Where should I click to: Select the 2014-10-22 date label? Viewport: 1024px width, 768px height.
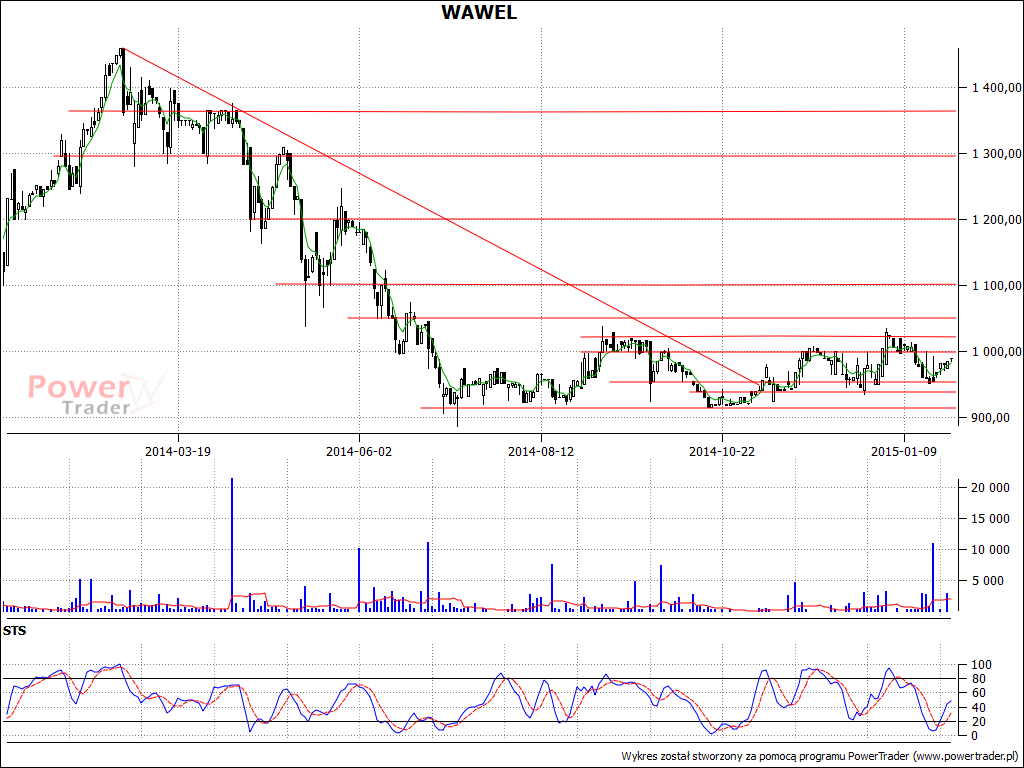[722, 451]
